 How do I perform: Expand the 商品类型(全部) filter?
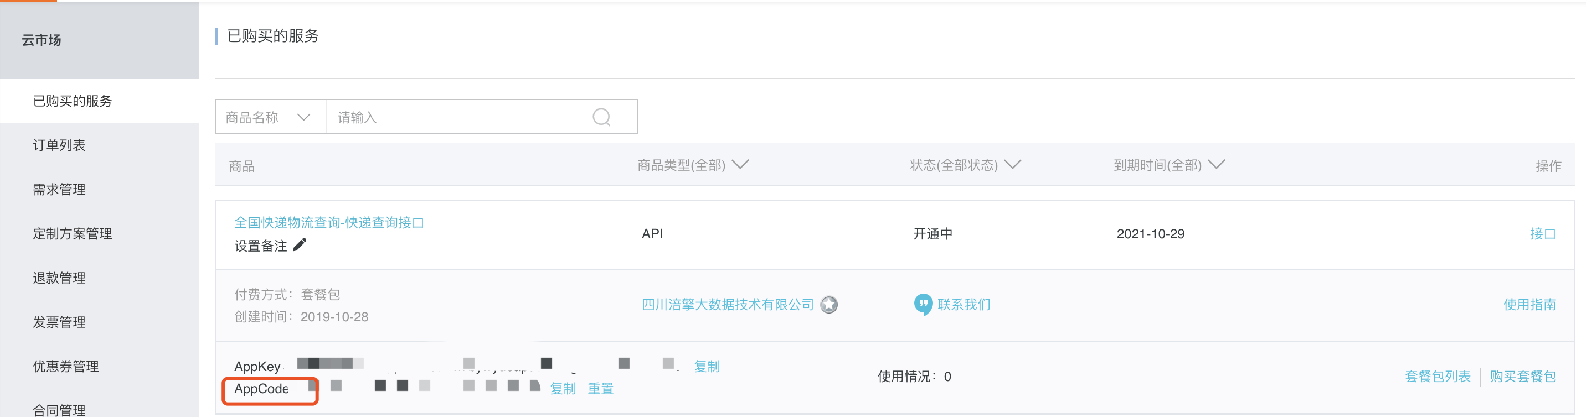693,165
